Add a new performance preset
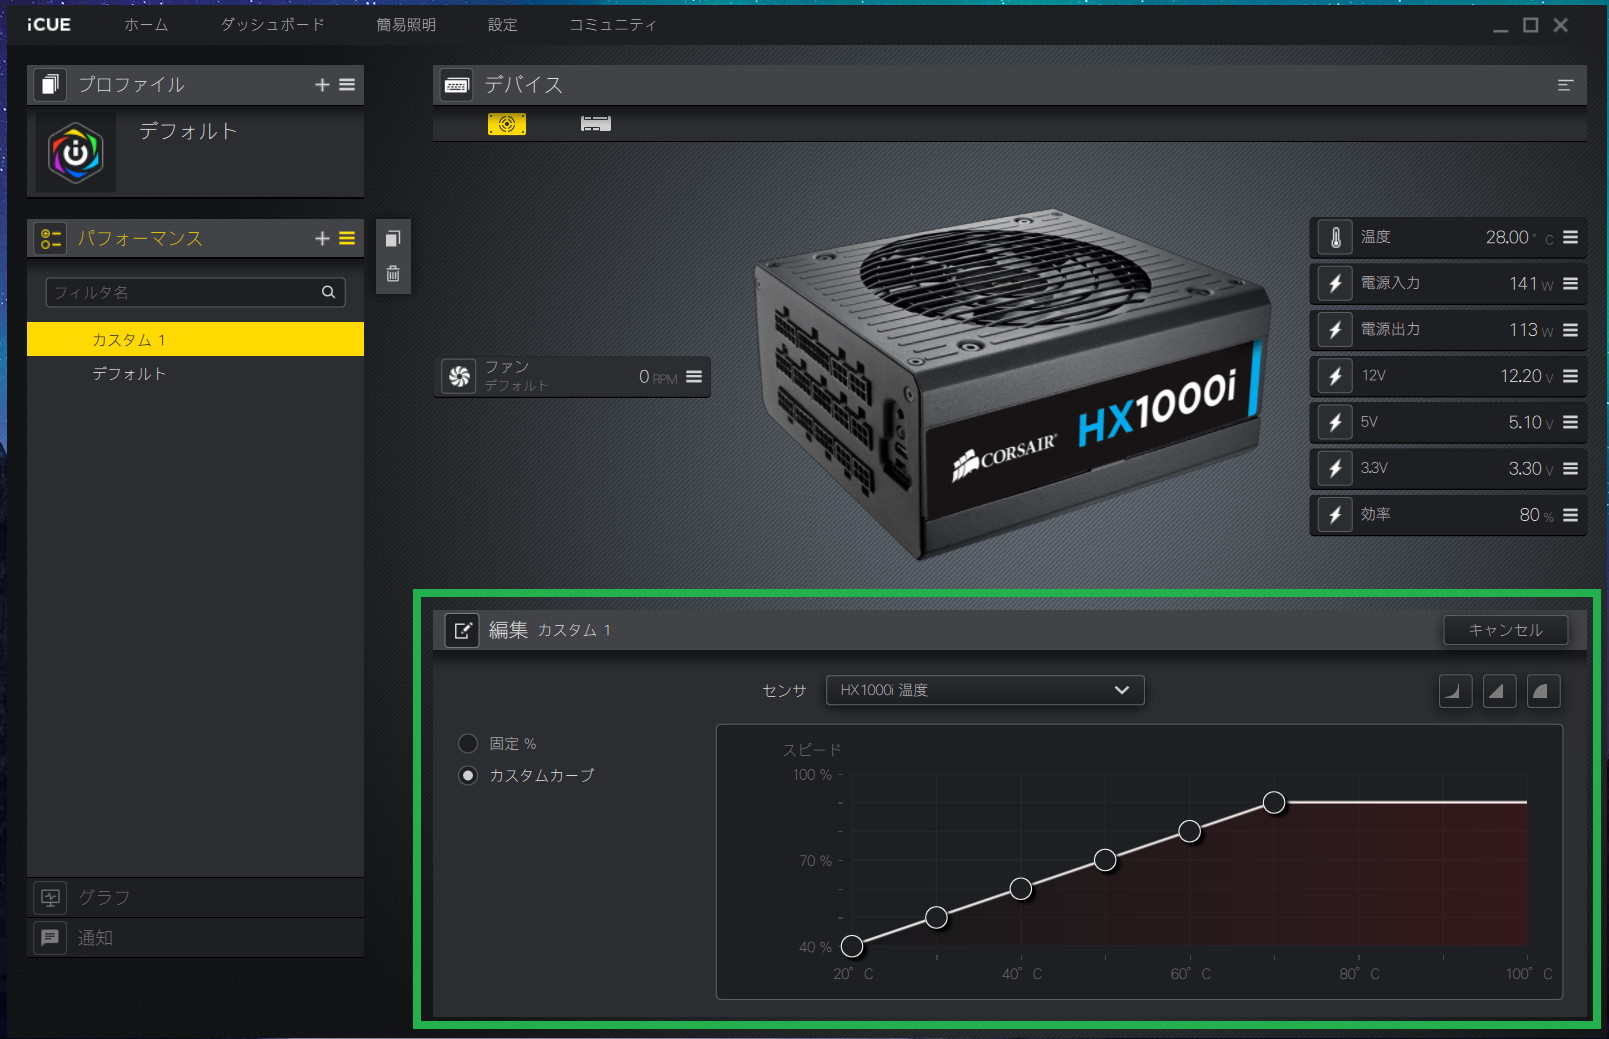The width and height of the screenshot is (1609, 1039). coord(322,238)
